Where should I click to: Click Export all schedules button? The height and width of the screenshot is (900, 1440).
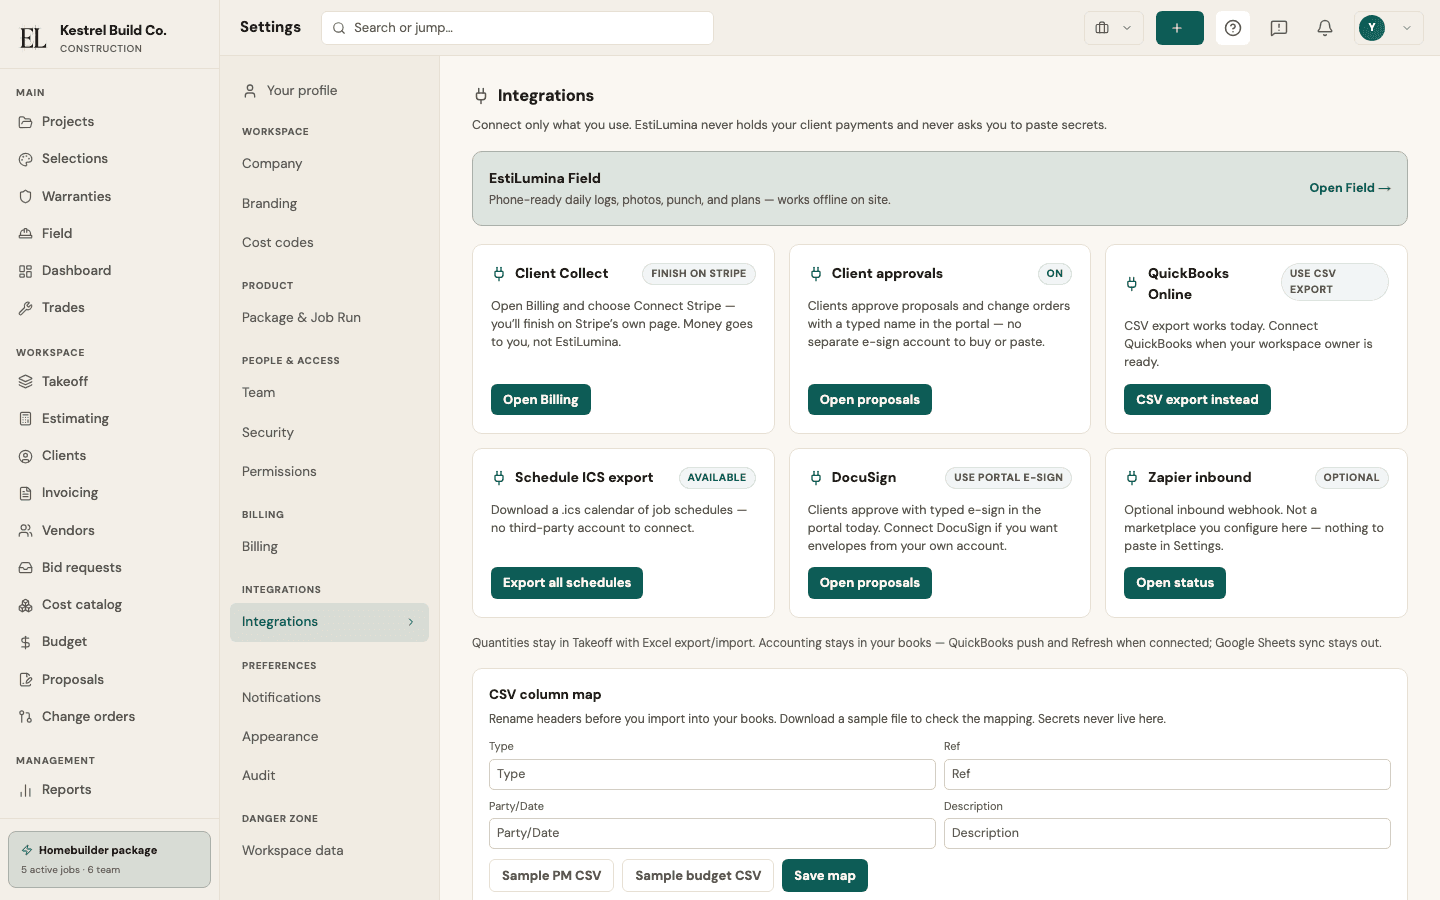[567, 583]
